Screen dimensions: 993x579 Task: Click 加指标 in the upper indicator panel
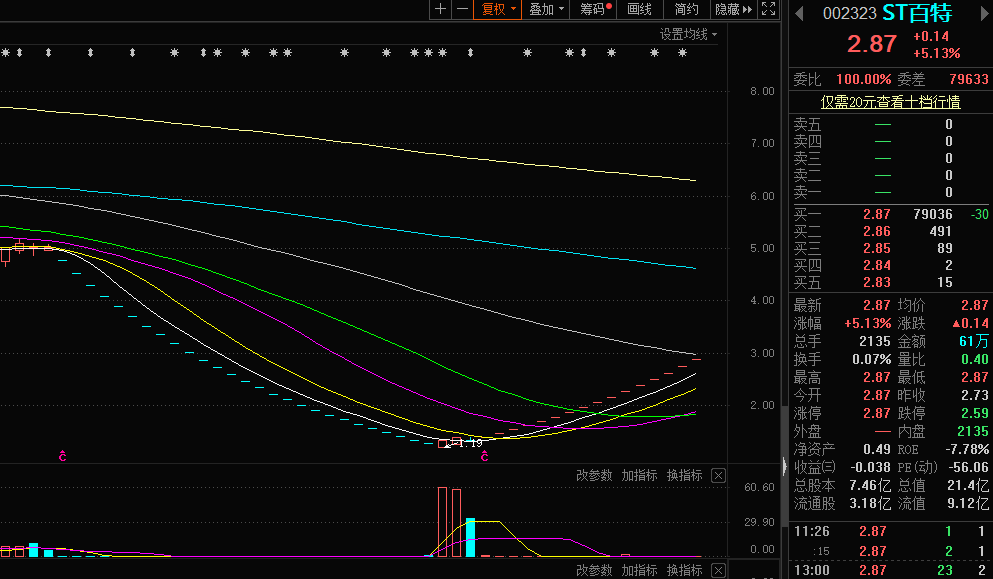[639, 476]
